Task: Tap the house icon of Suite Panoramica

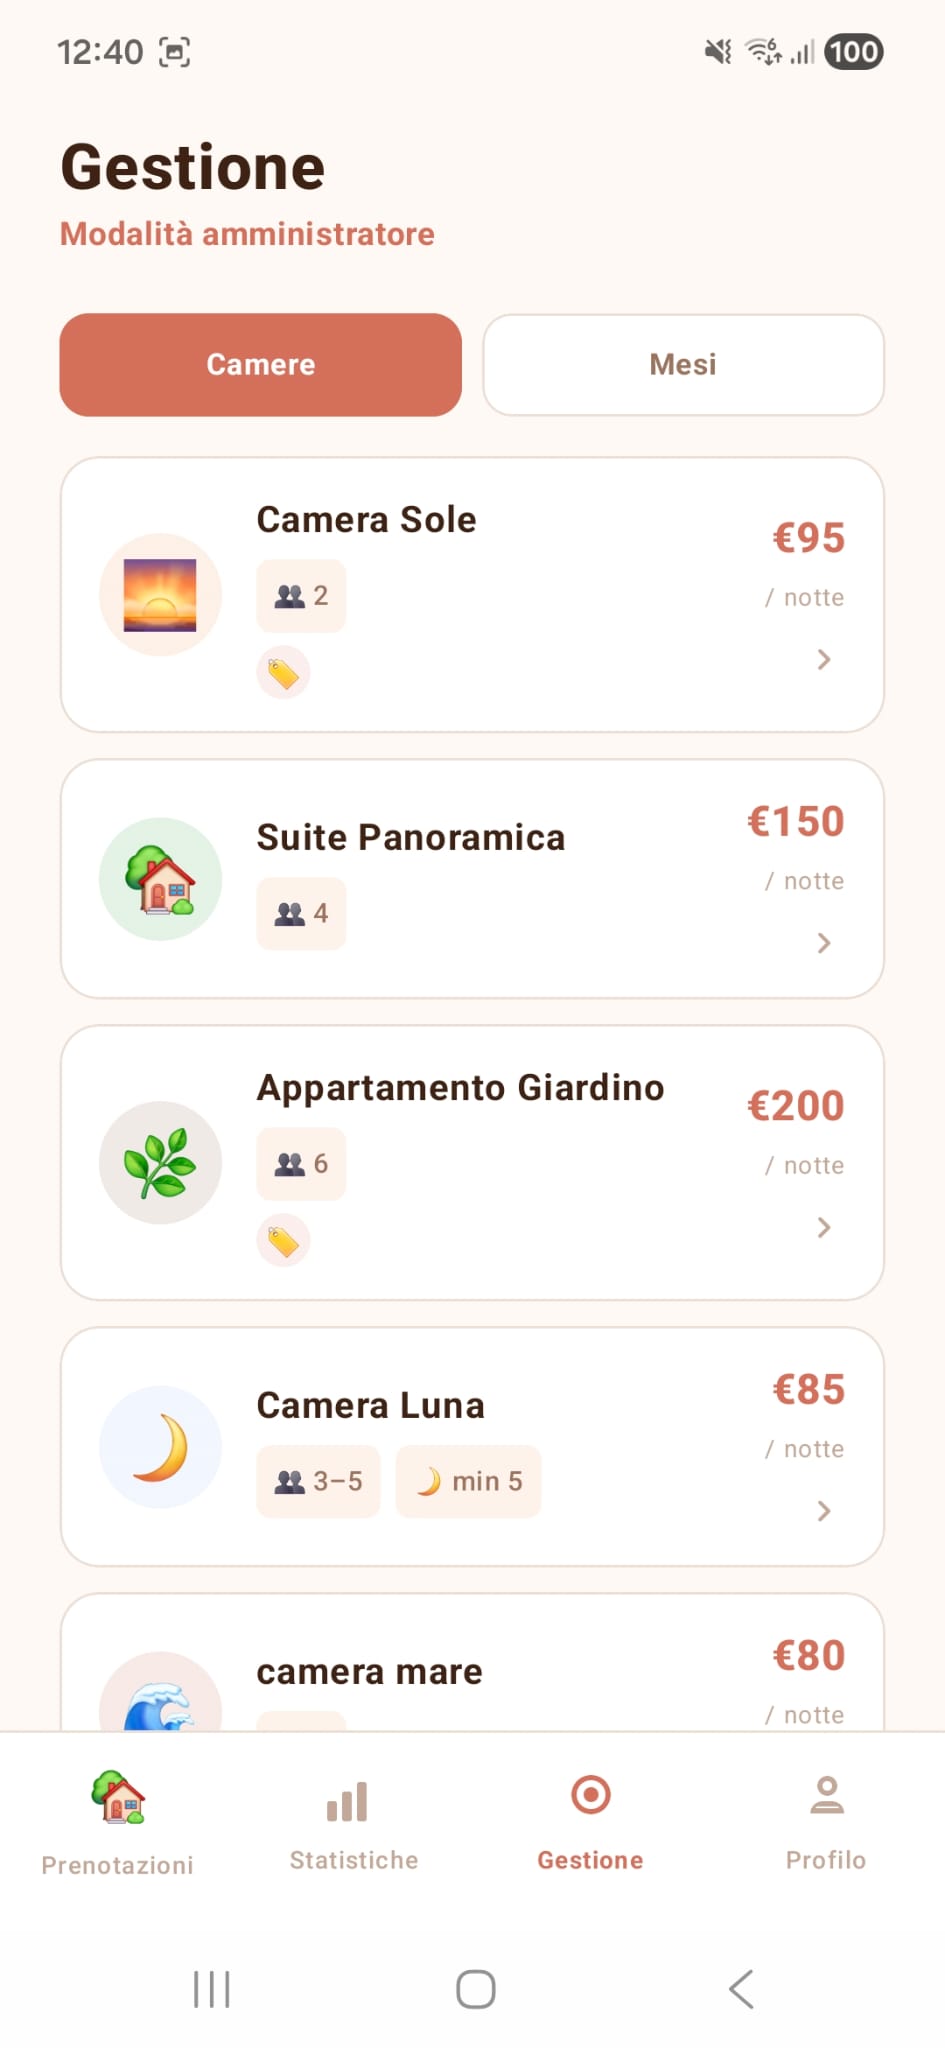Action: tap(160, 879)
